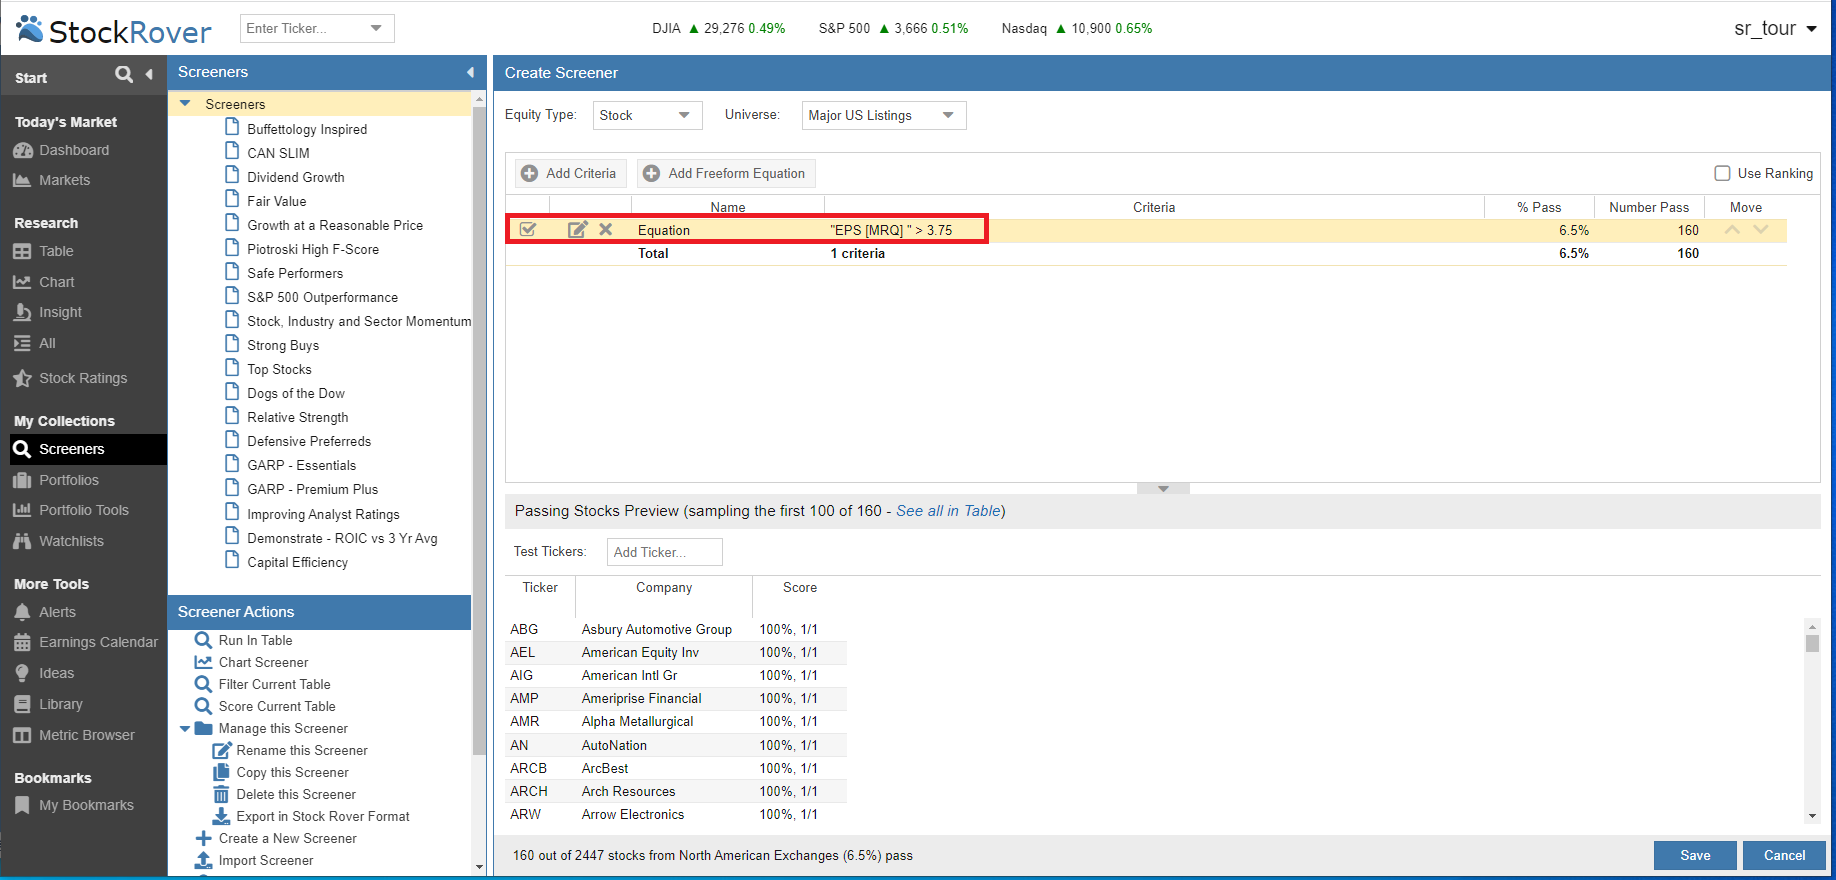
Task: Enable the Use Ranking checkbox
Action: coord(1722,173)
